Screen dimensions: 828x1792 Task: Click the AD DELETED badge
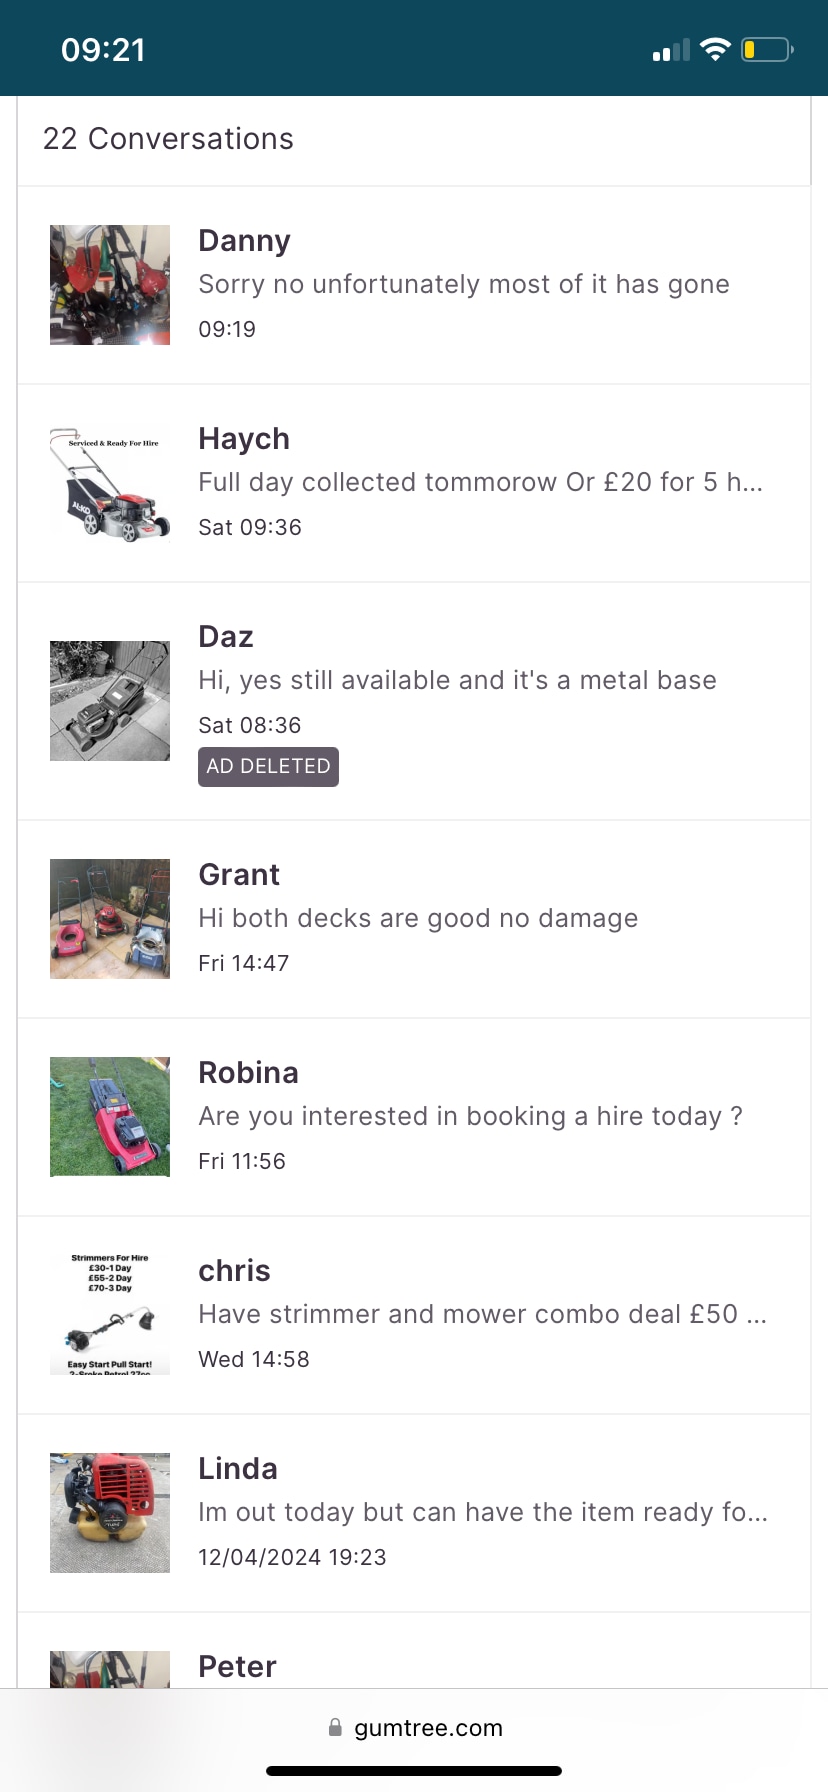click(x=268, y=767)
